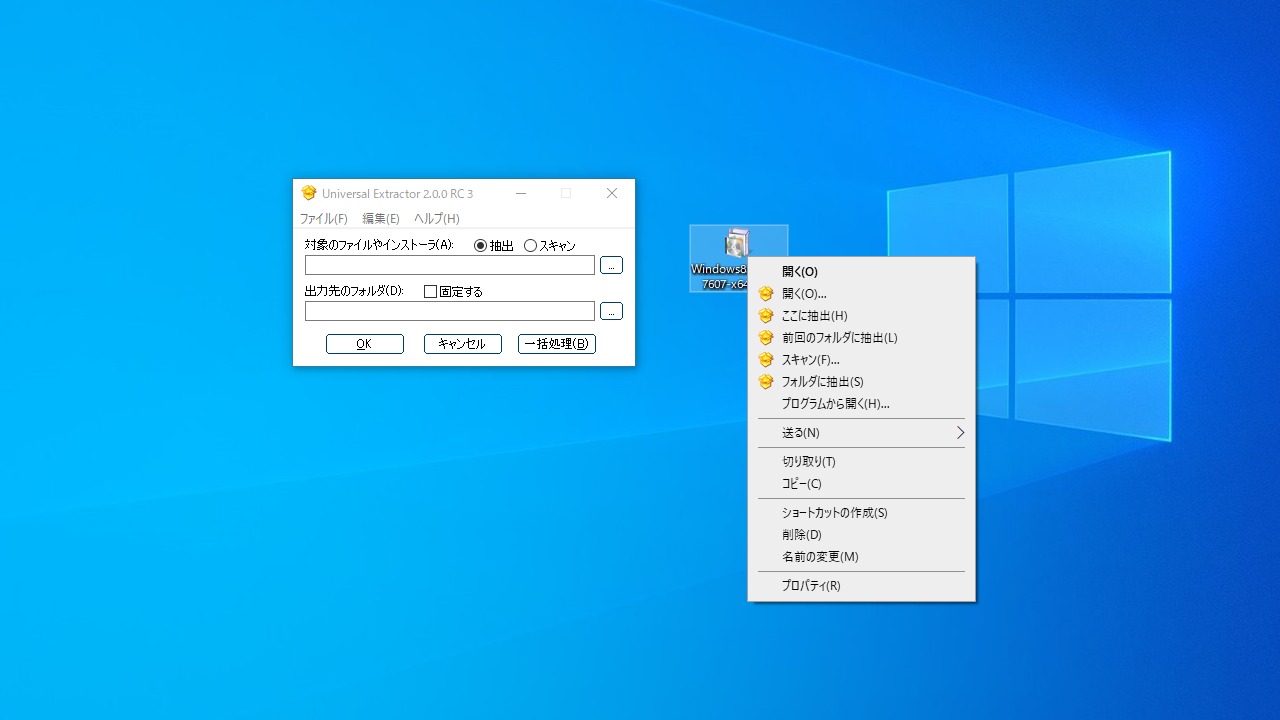Click the OK button

click(x=365, y=344)
